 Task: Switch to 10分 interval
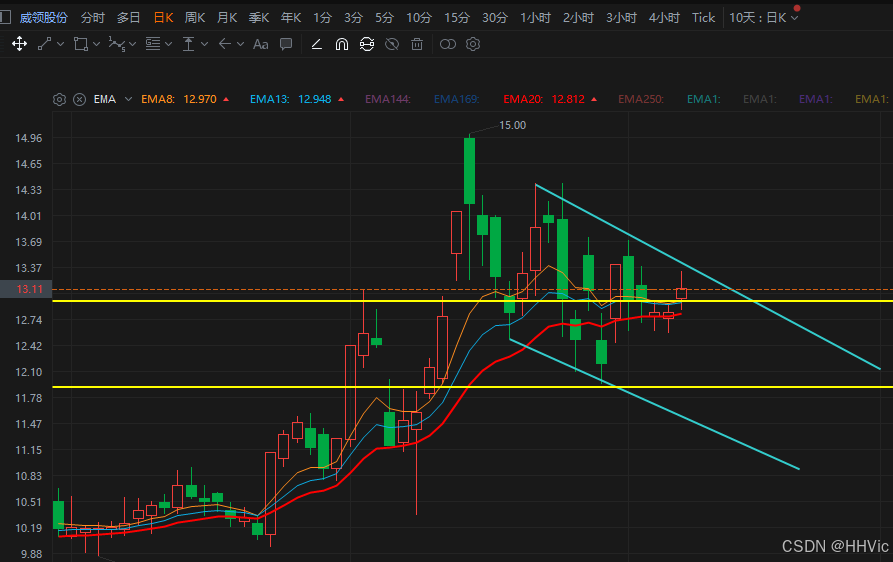[x=419, y=18]
